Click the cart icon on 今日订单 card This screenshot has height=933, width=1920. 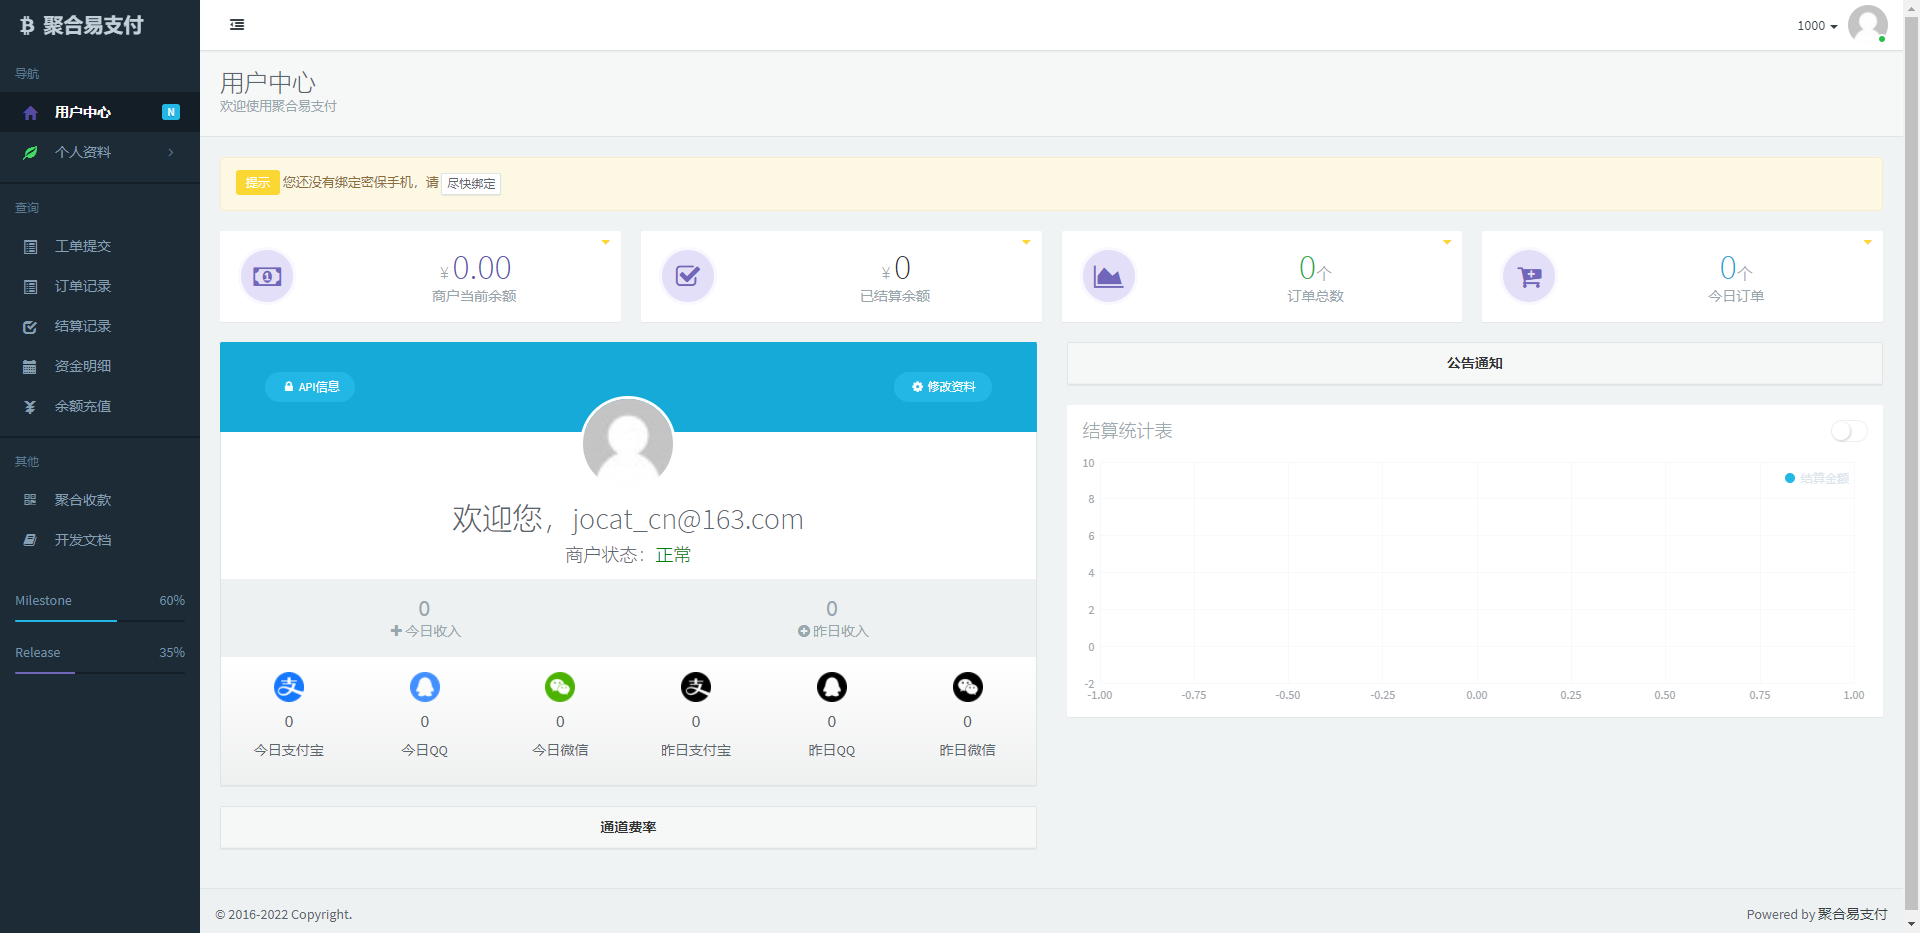1529,276
